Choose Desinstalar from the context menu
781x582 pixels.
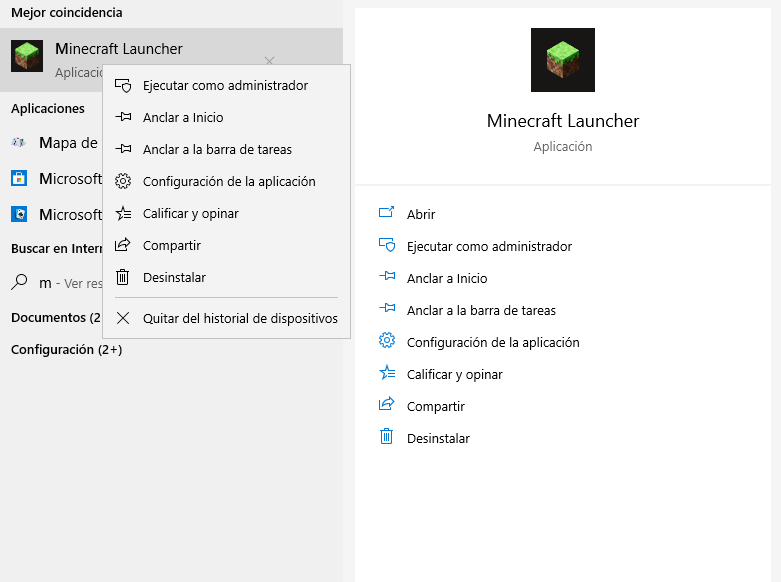tap(226, 277)
